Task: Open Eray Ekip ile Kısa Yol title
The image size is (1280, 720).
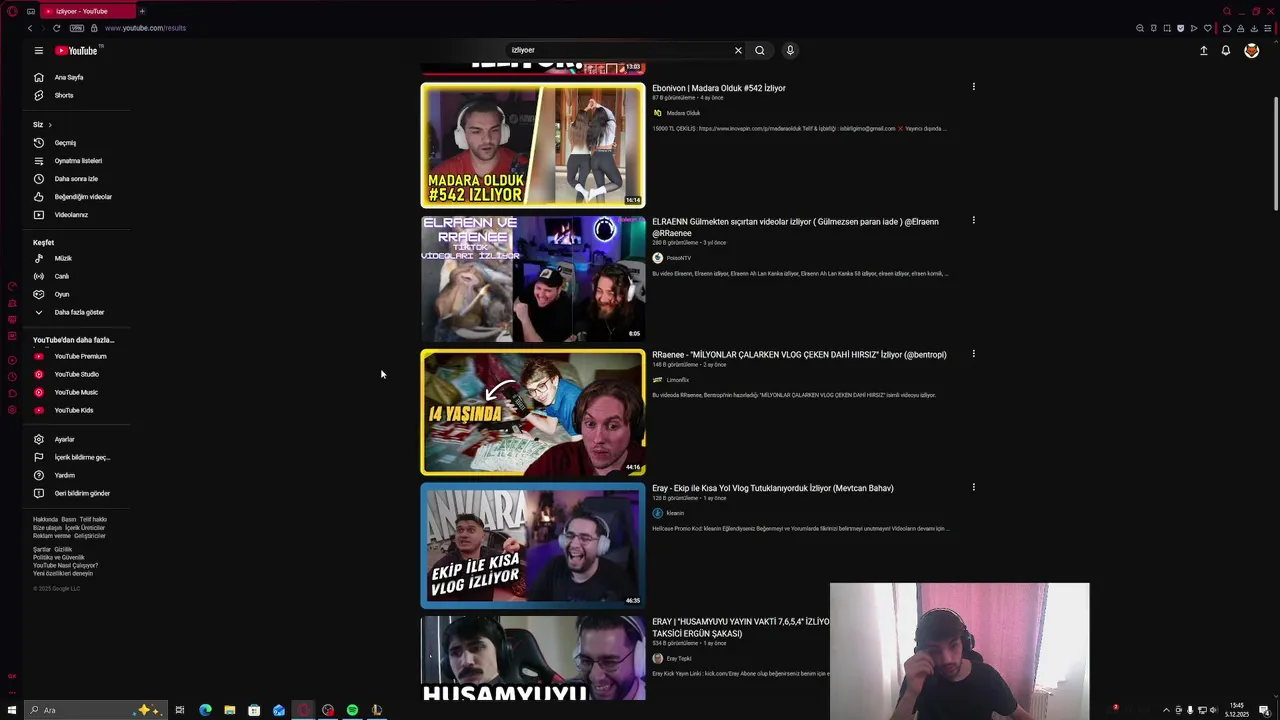Action: 773,488
